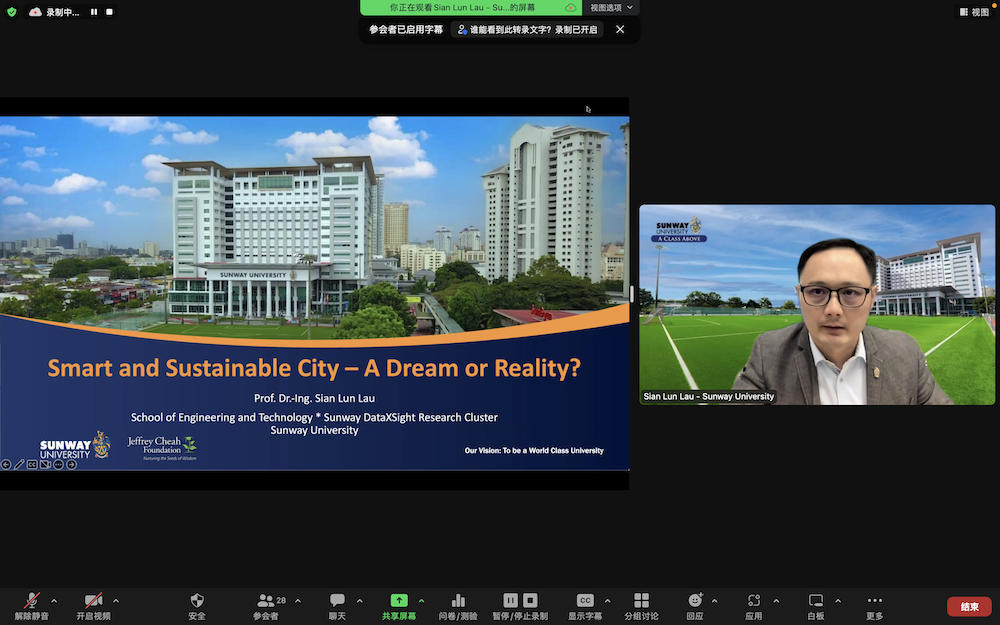This screenshot has height=625, width=1000.
Task: Open the 更多 more menu
Action: [875, 606]
